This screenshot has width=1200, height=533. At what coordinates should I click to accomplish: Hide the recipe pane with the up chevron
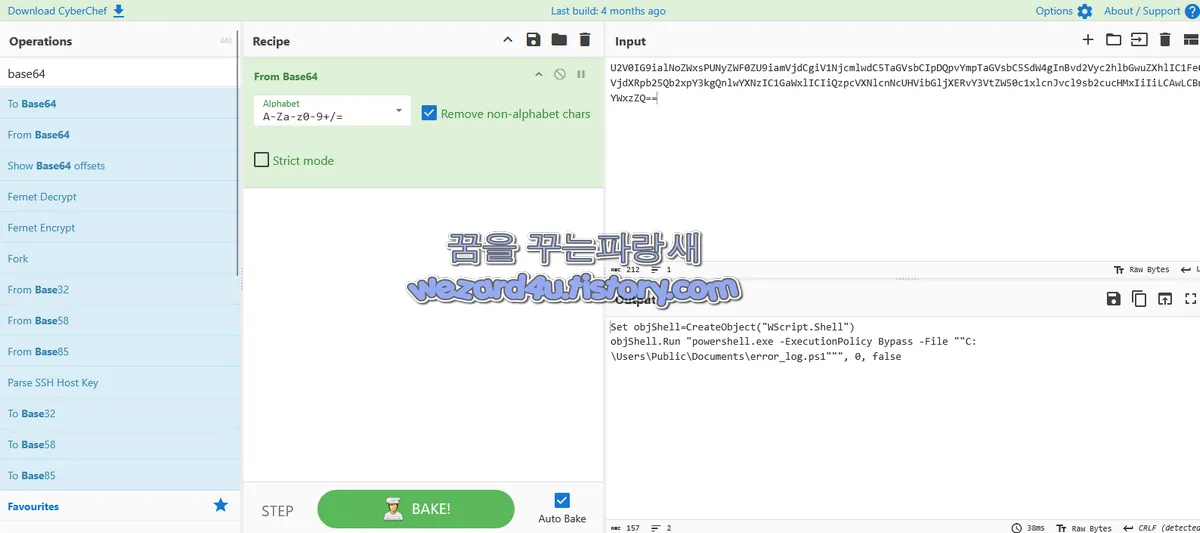tap(507, 40)
